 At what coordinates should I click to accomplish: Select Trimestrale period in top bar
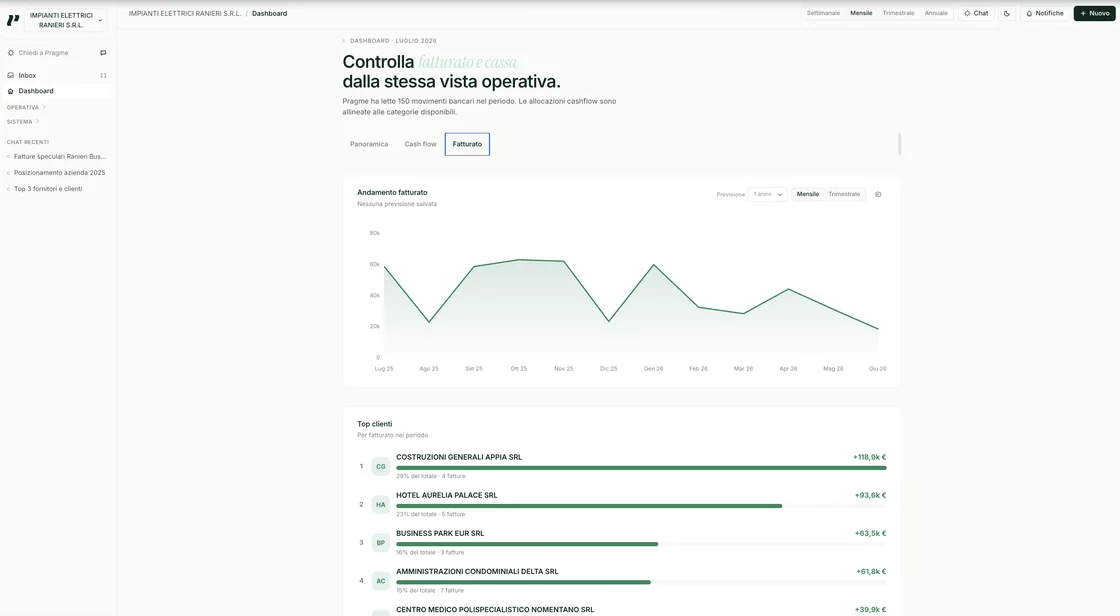tap(898, 14)
